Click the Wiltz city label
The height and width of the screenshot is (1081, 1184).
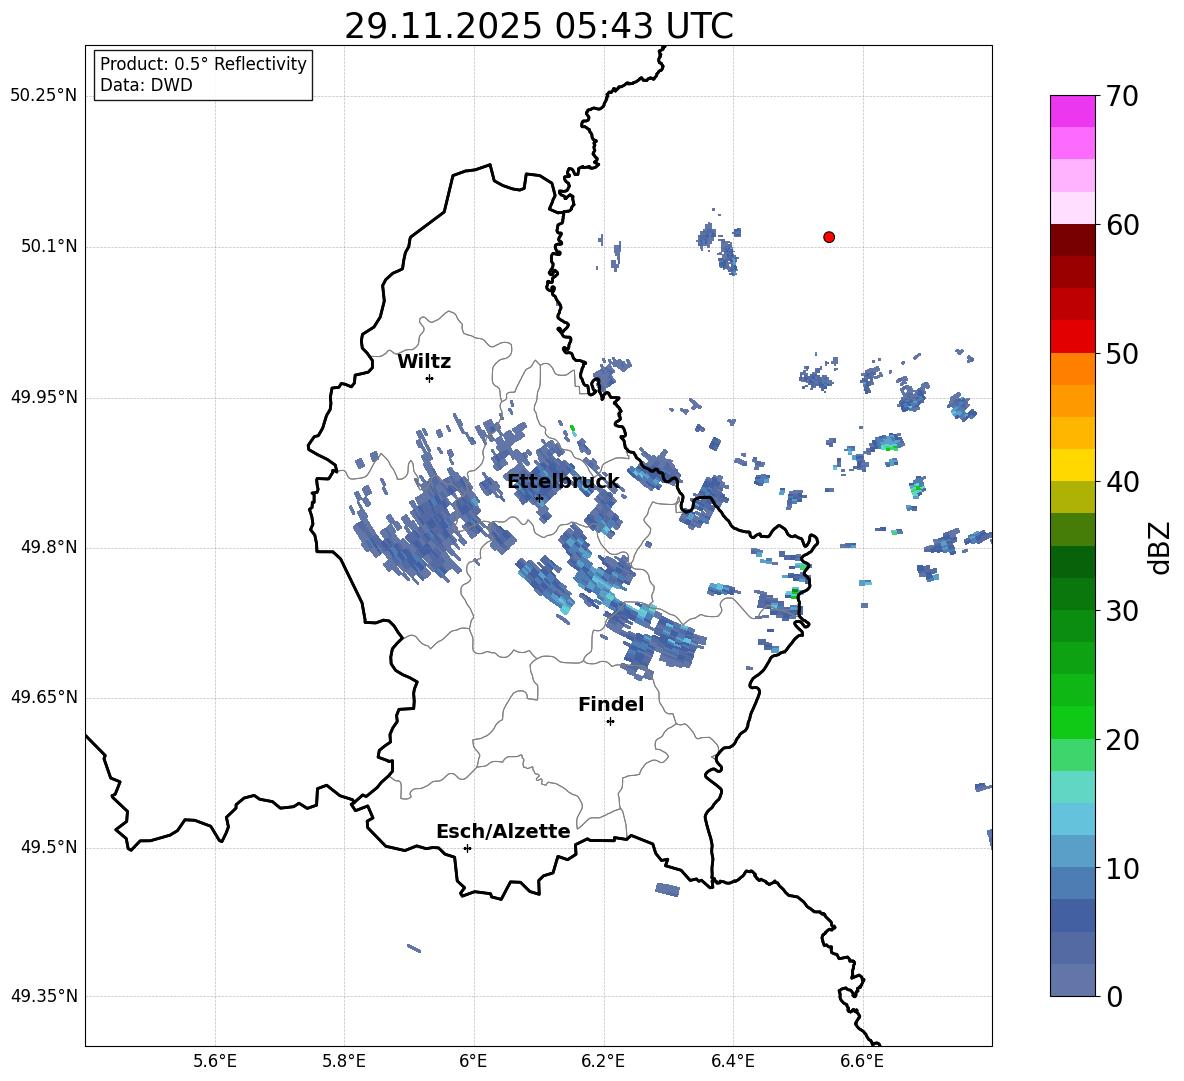point(424,362)
